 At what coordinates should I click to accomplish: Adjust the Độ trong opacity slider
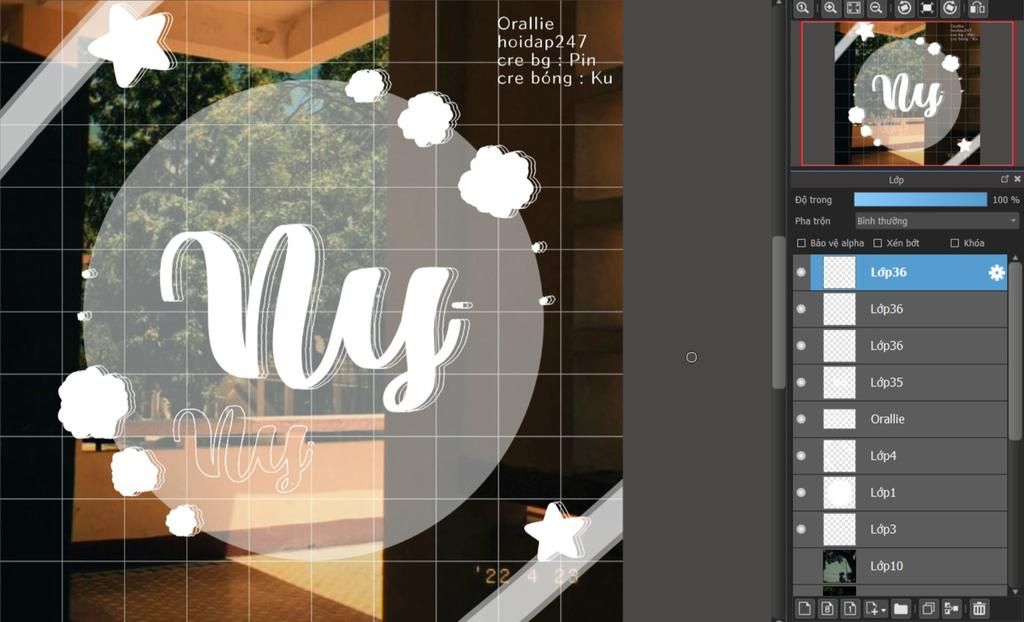[x=920, y=199]
